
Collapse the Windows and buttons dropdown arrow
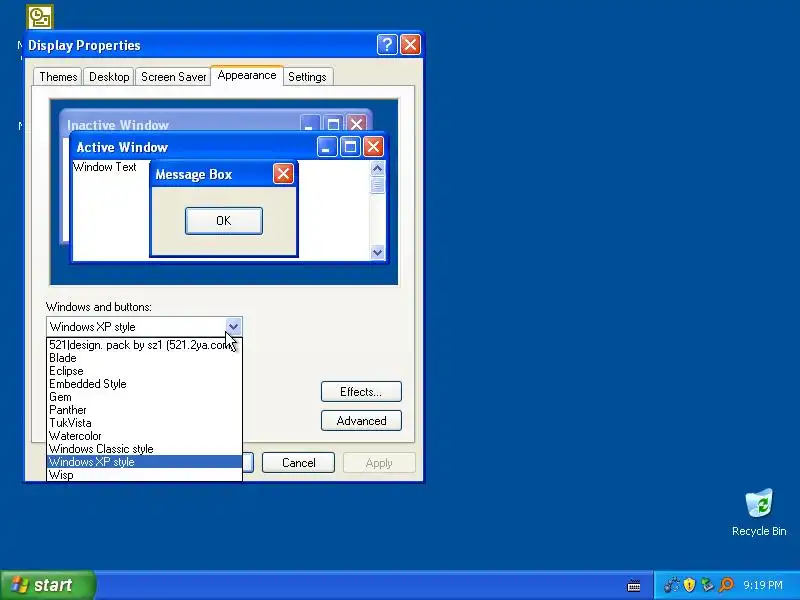click(233, 327)
